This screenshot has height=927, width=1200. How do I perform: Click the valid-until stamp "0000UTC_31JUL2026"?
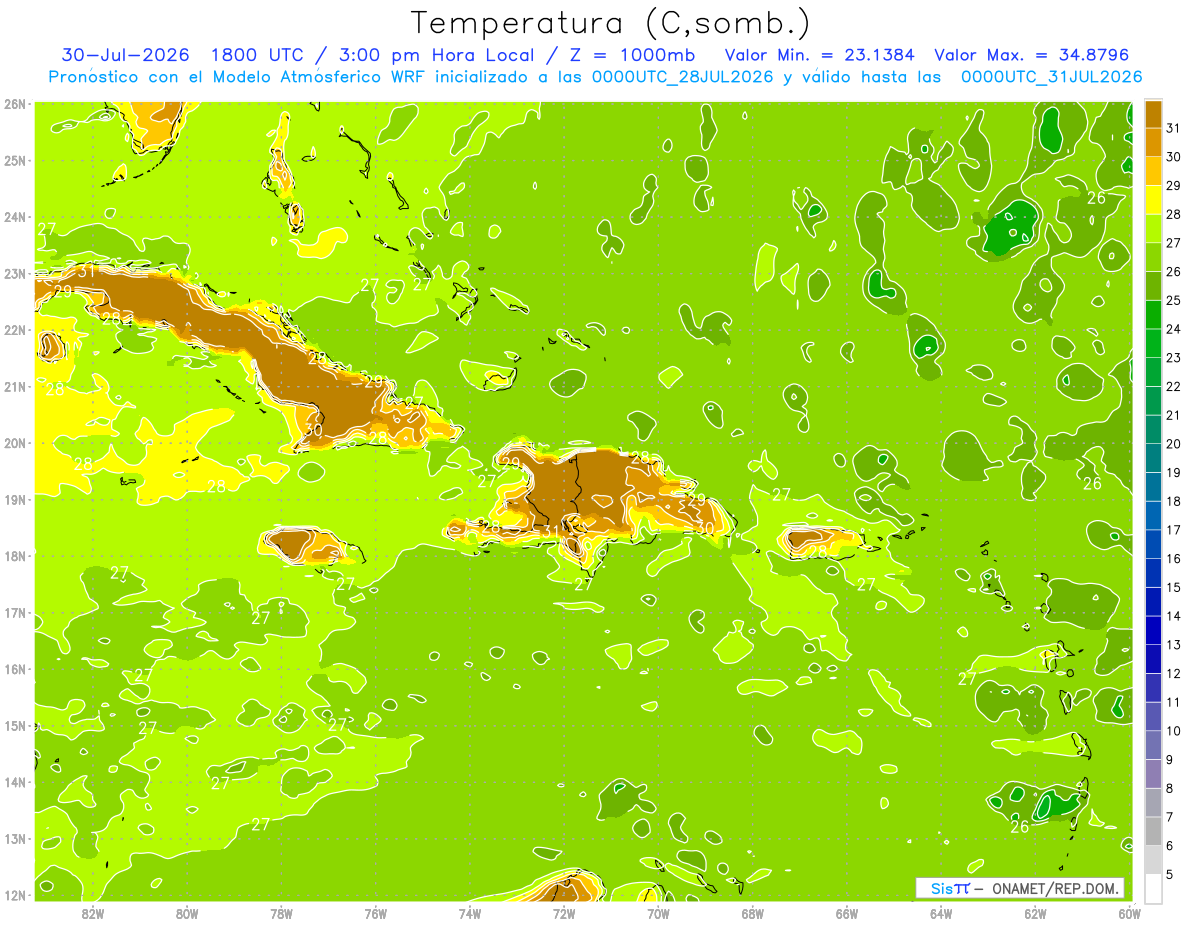pyautogui.click(x=1051, y=76)
